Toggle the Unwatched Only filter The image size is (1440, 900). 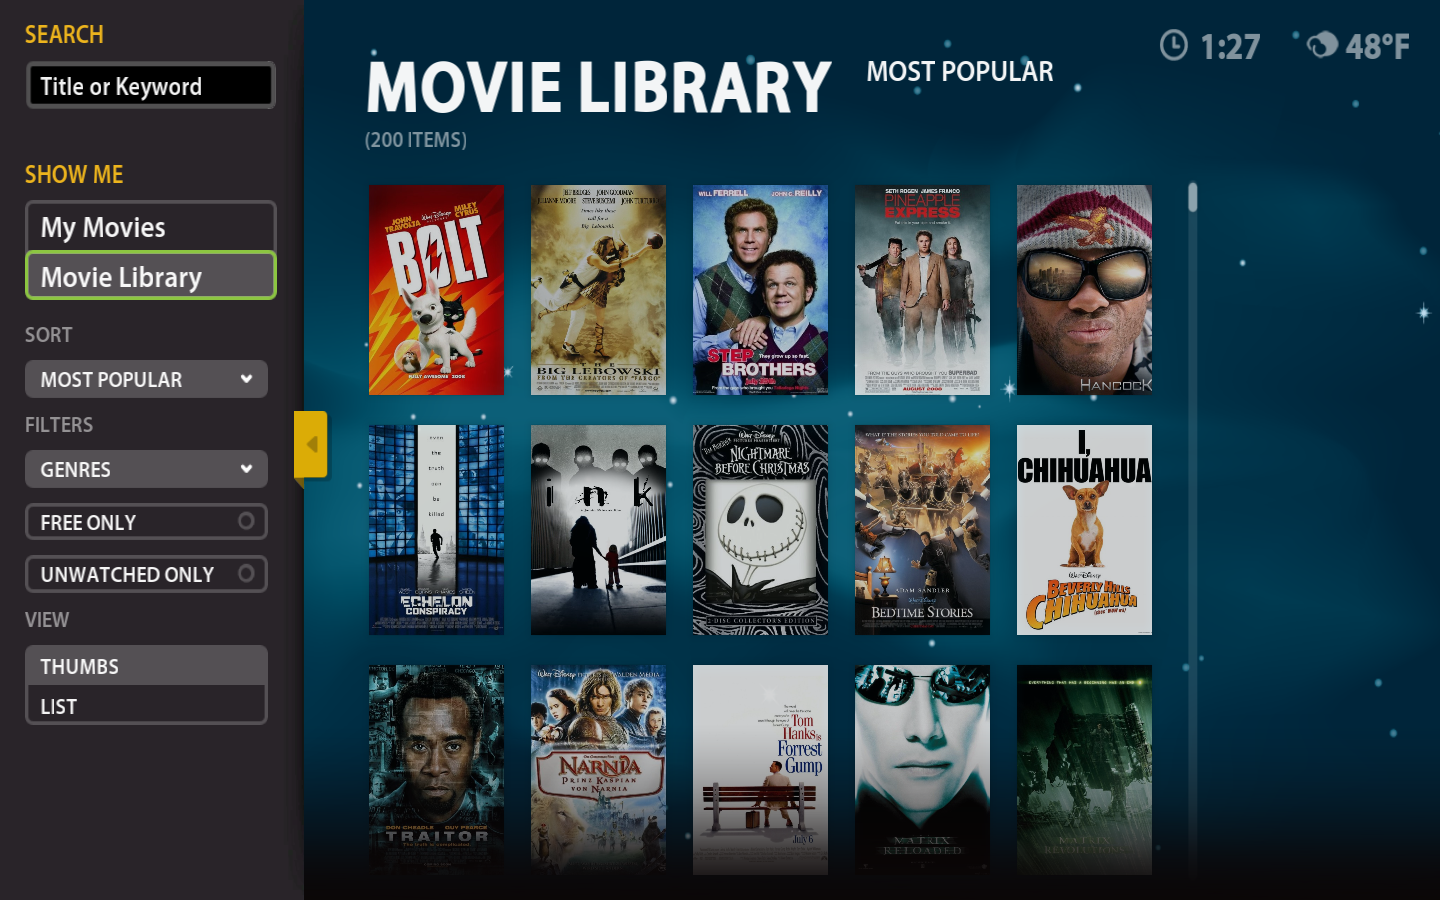[x=146, y=574]
